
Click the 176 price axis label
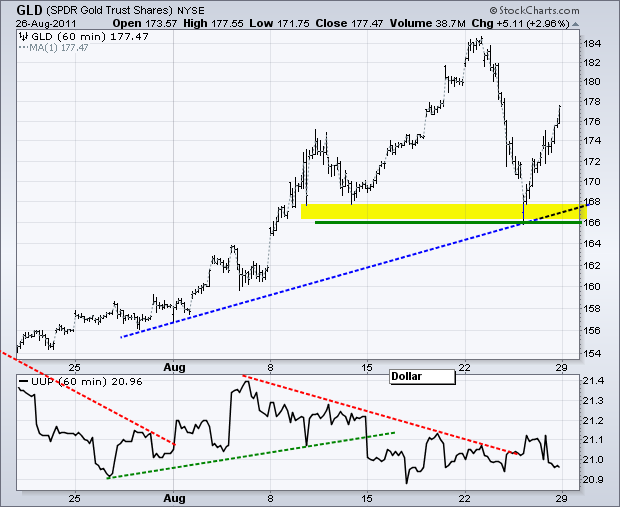(x=592, y=121)
